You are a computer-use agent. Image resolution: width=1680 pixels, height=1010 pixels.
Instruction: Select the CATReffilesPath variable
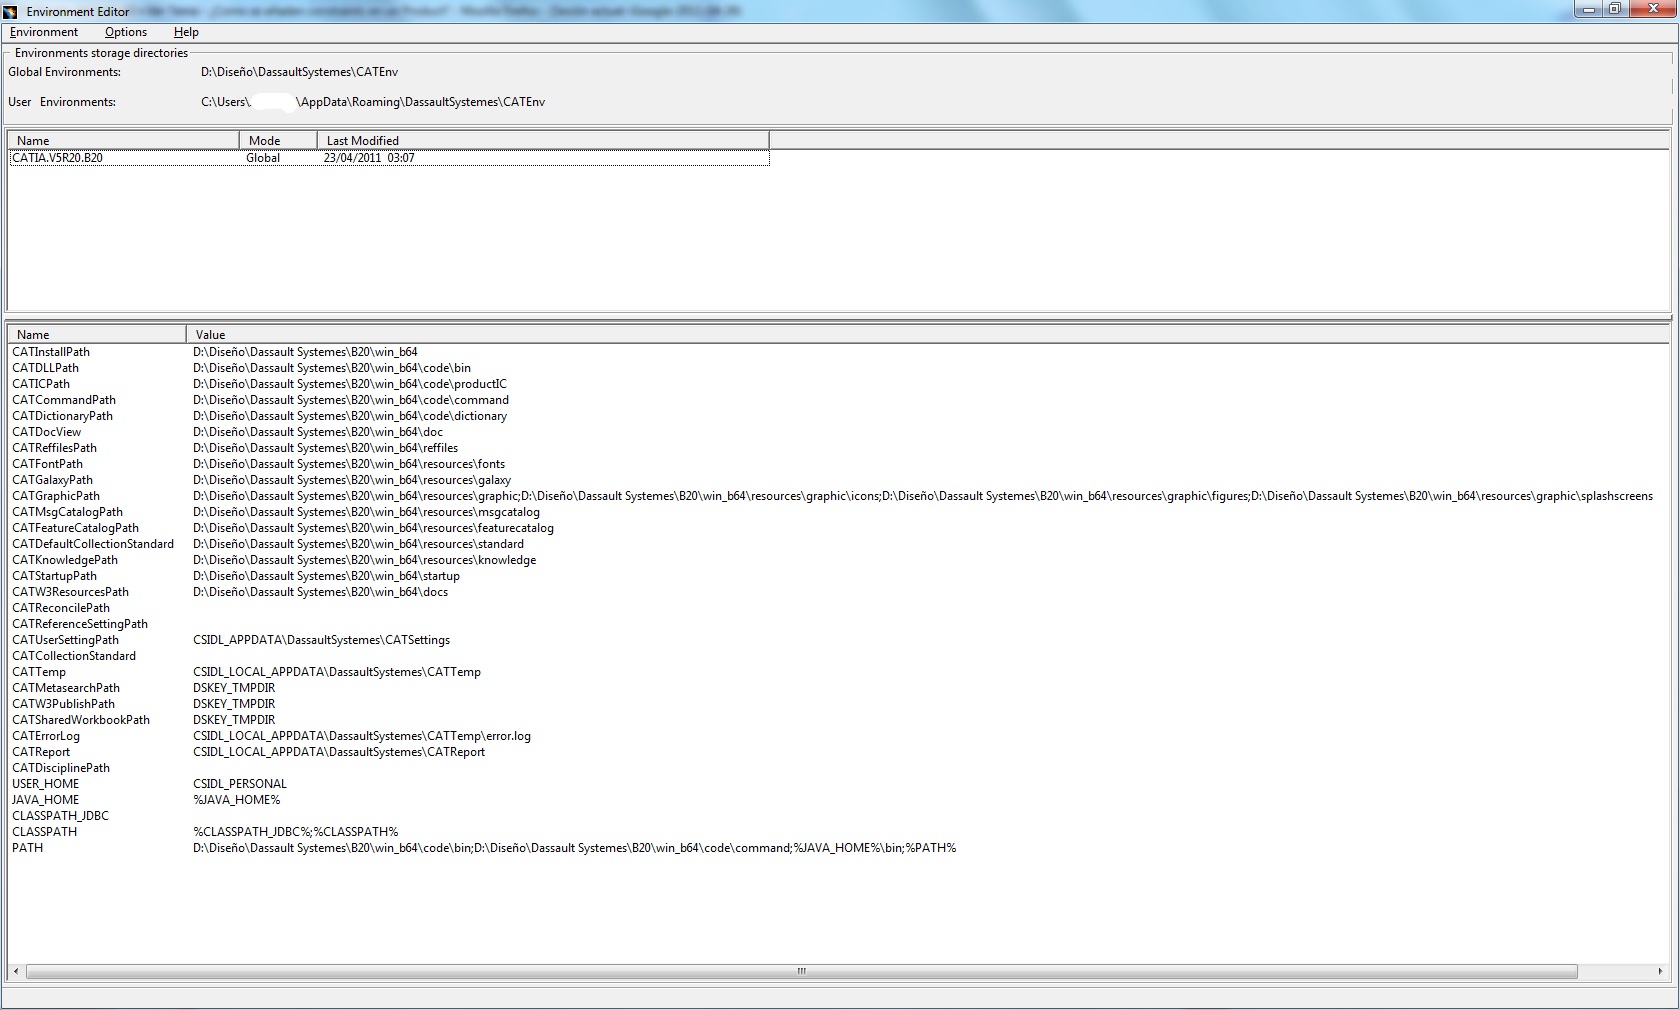[x=54, y=448]
